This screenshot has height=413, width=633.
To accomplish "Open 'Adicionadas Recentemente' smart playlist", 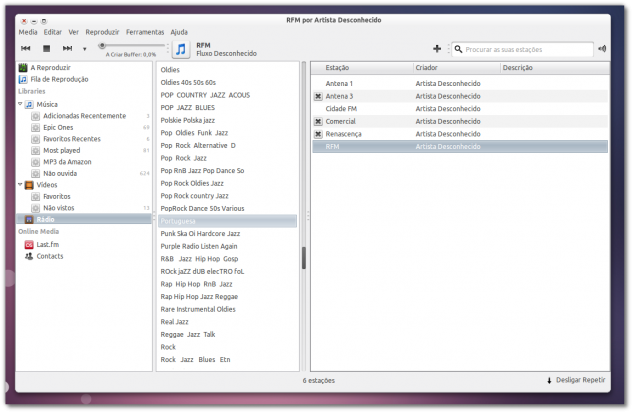I will pyautogui.click(x=85, y=116).
